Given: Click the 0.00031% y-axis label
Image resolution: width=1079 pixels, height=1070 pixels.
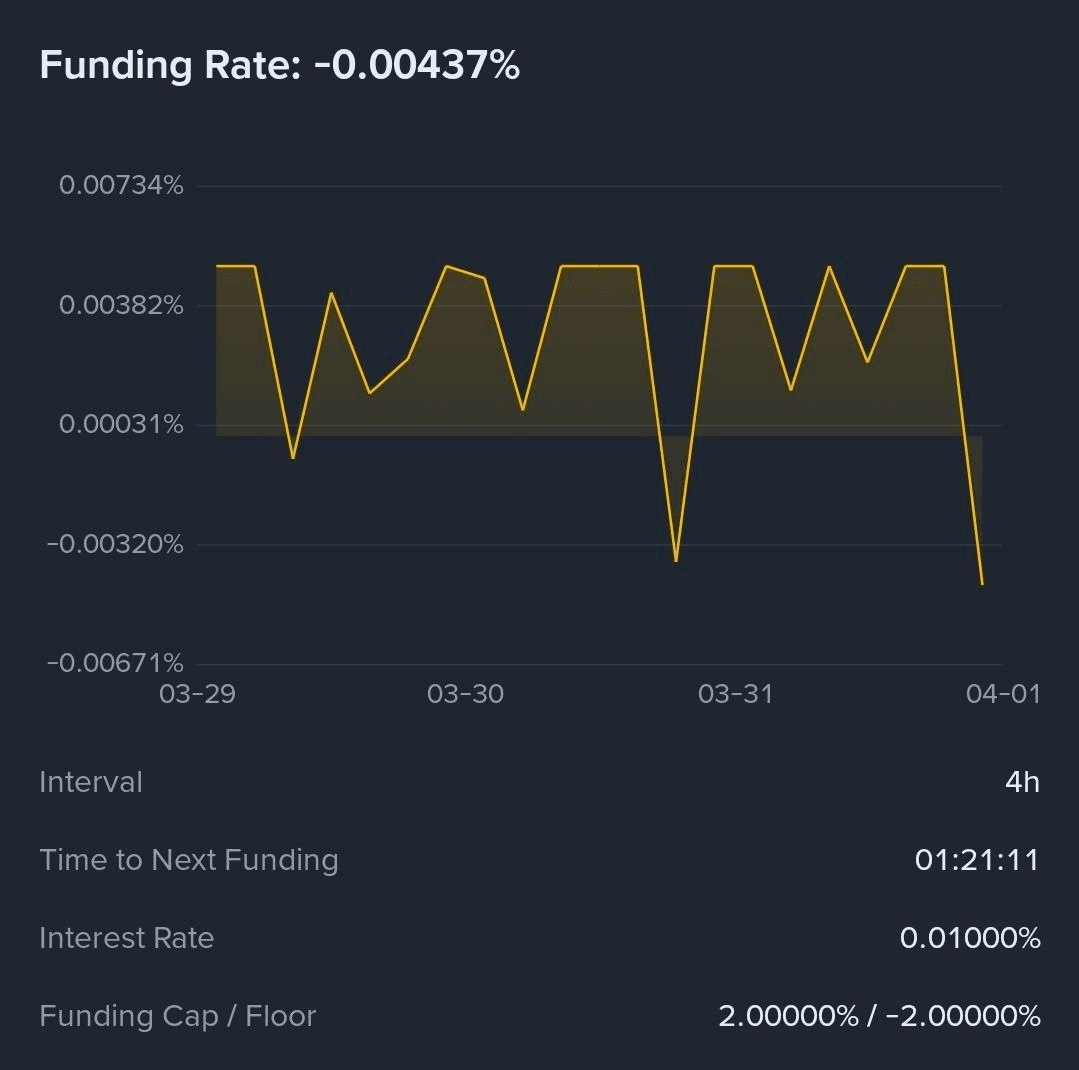Looking at the screenshot, I should click(121, 425).
